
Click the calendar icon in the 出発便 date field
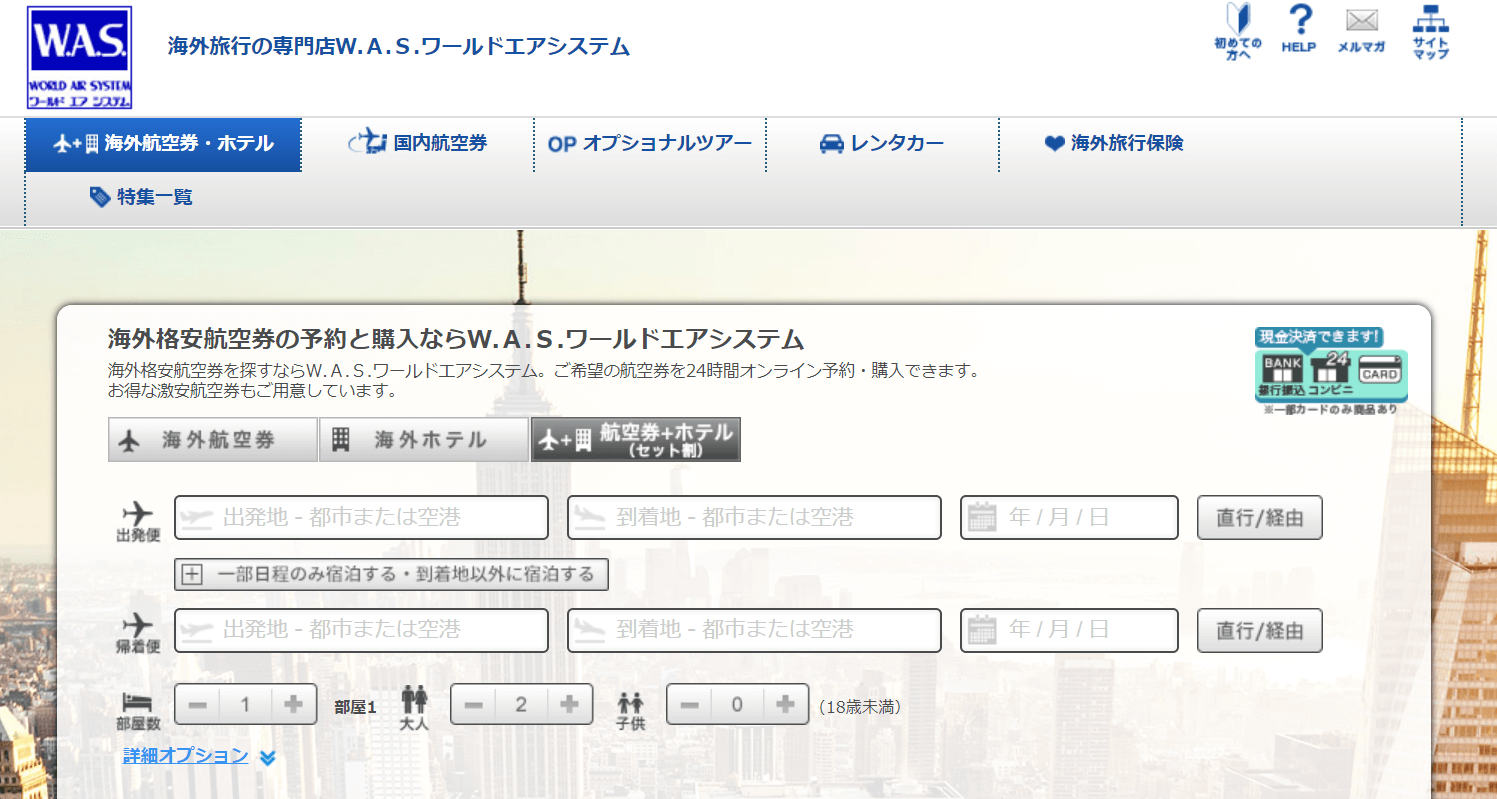click(983, 517)
